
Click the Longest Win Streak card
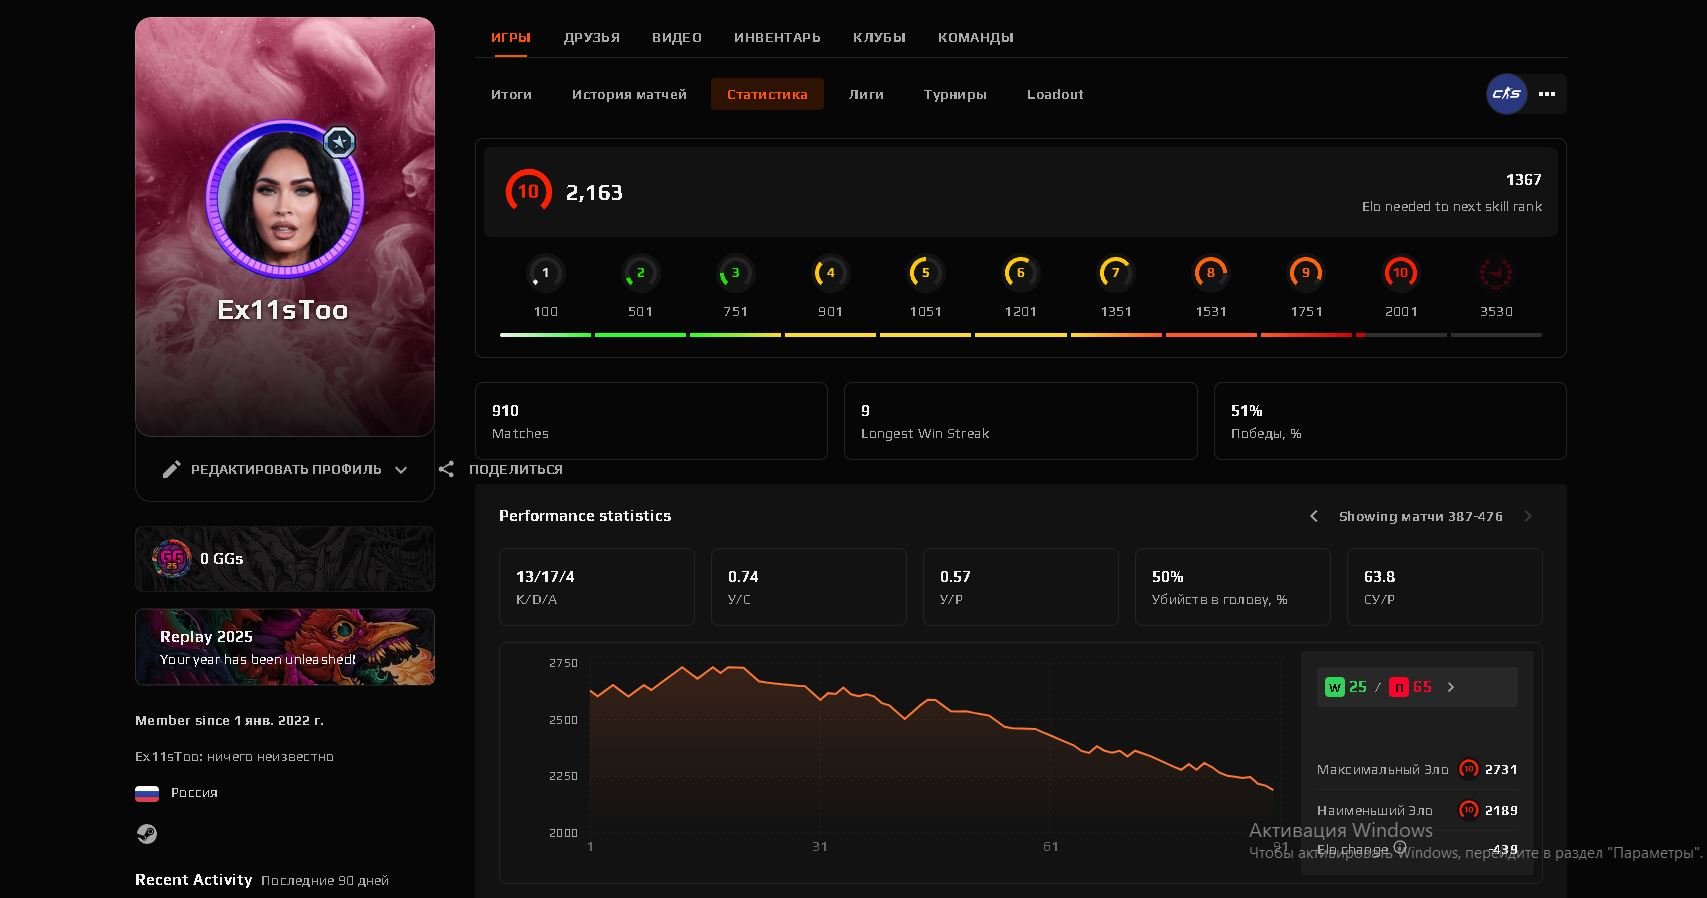coord(1020,421)
